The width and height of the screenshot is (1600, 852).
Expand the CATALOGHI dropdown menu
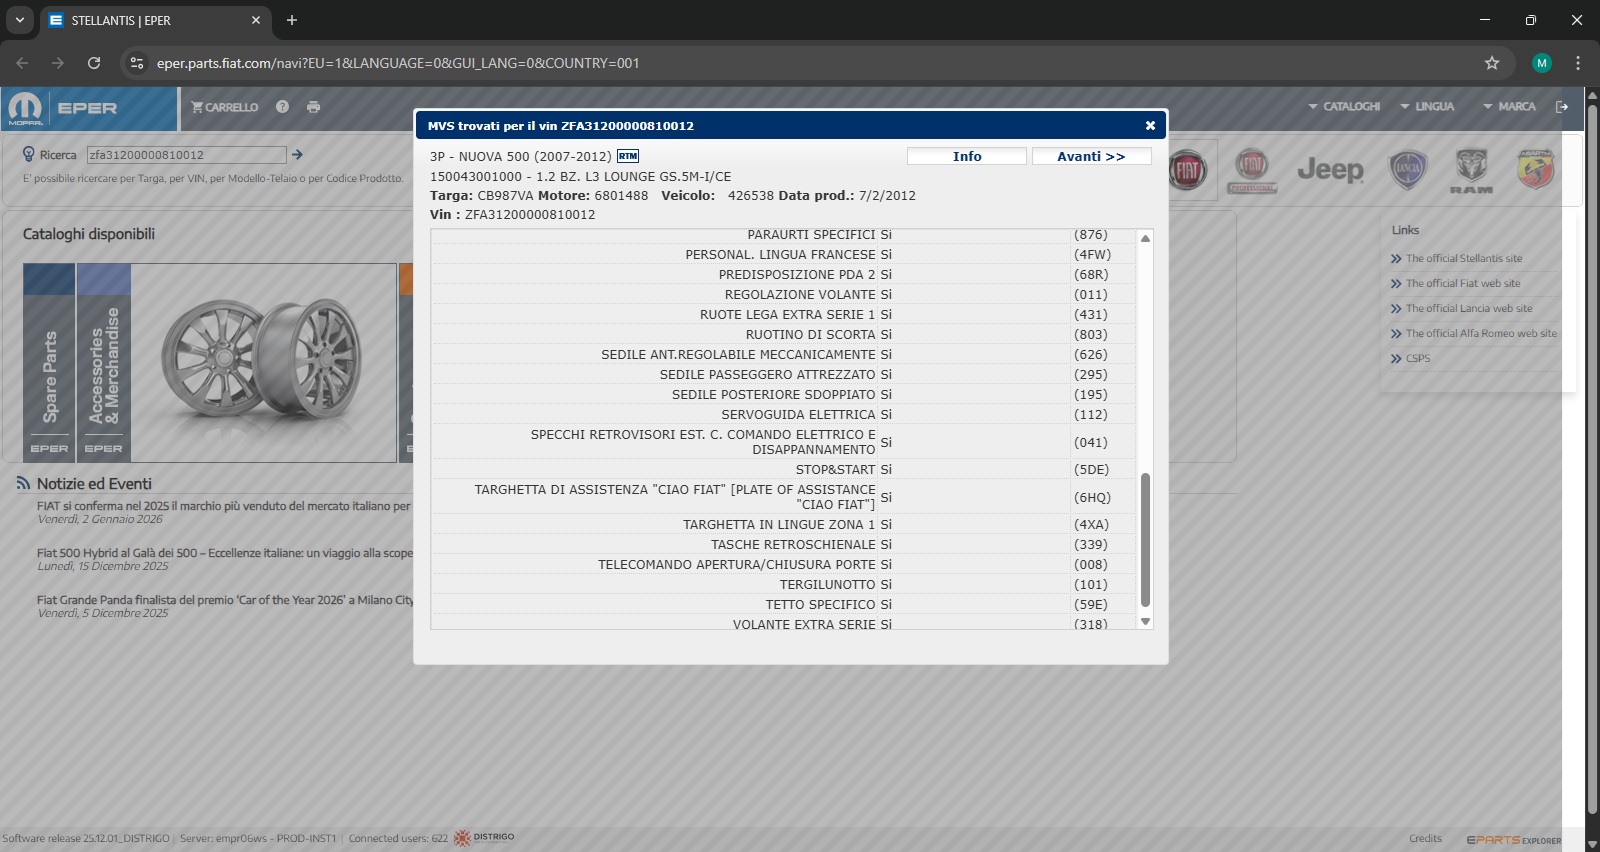pyautogui.click(x=1344, y=107)
